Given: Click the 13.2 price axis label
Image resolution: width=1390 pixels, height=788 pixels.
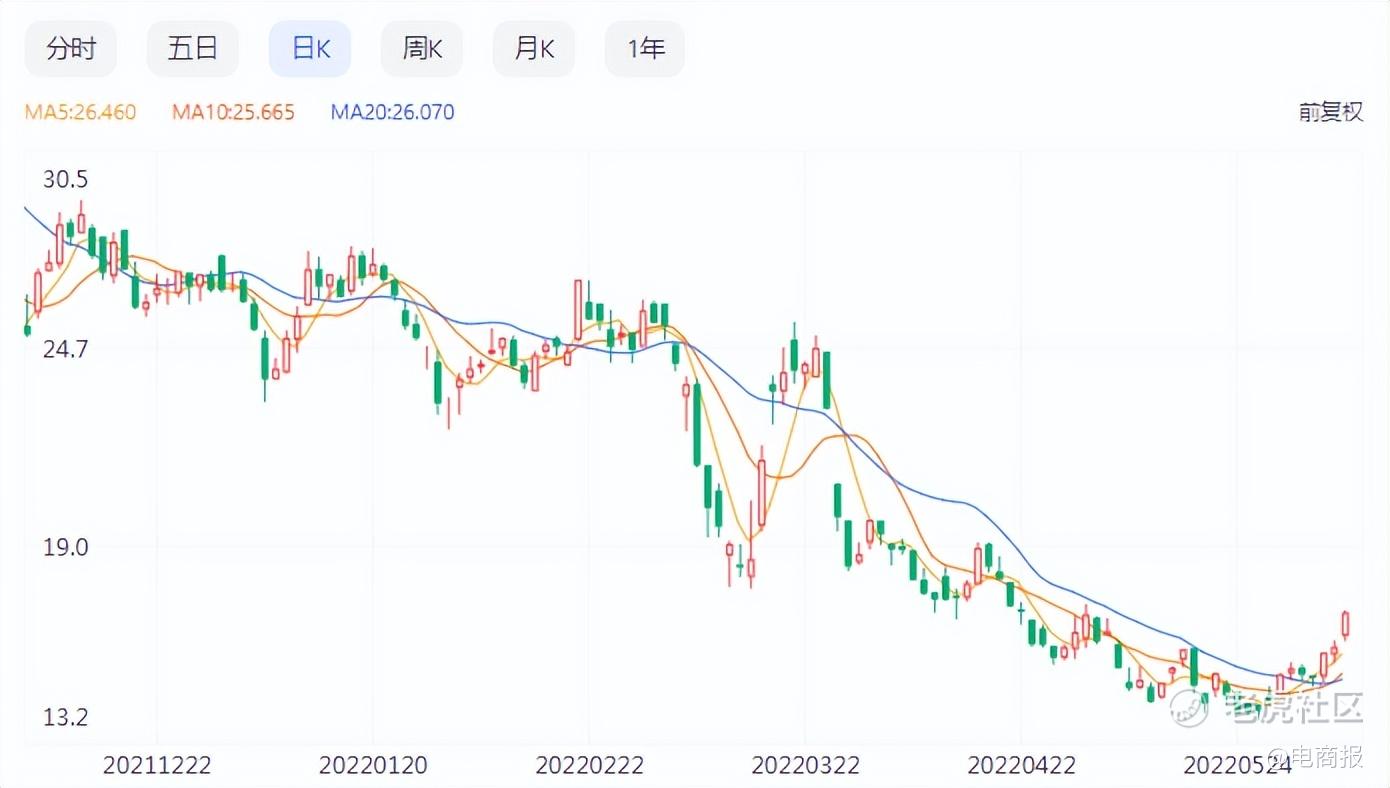Looking at the screenshot, I should coord(66,717).
